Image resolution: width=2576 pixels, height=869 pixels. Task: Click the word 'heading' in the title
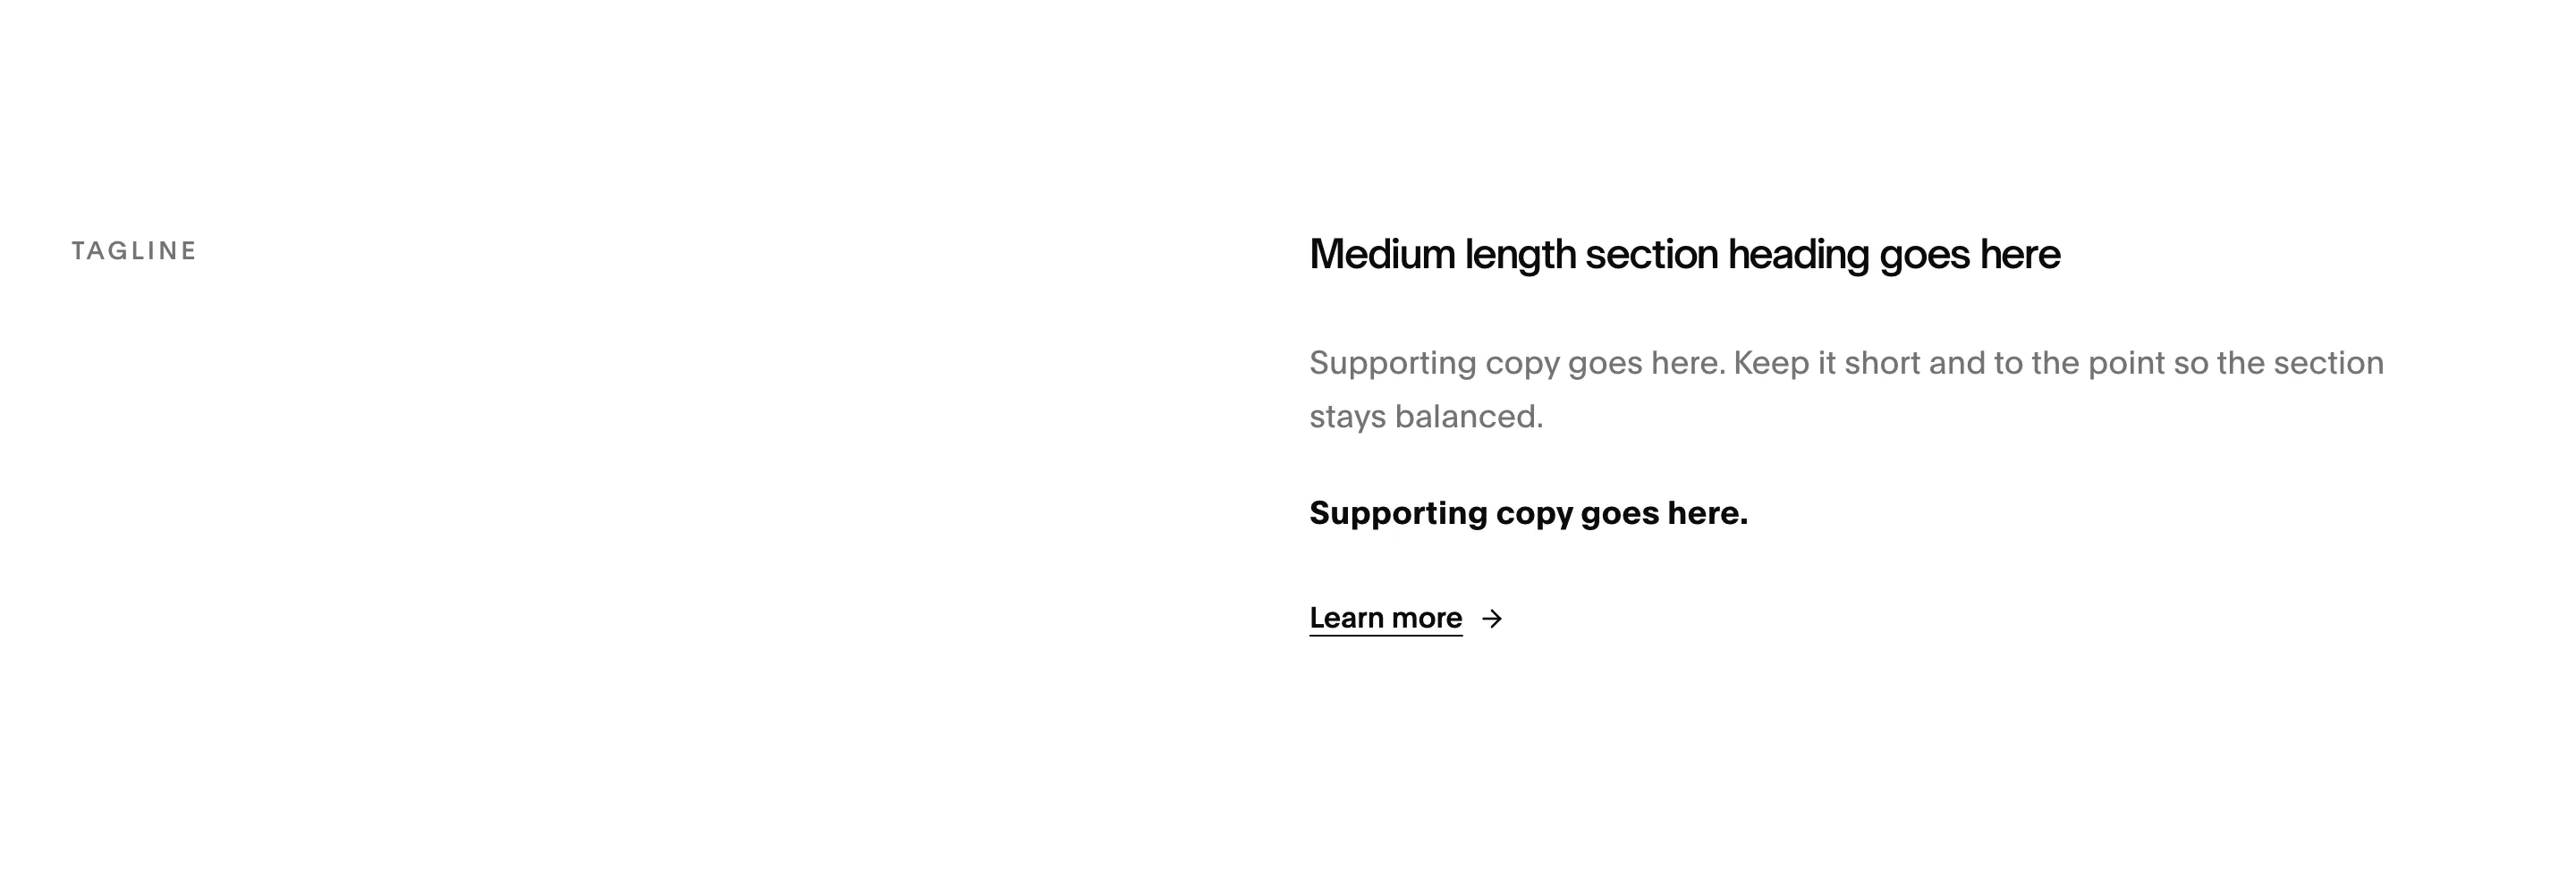(x=1798, y=255)
